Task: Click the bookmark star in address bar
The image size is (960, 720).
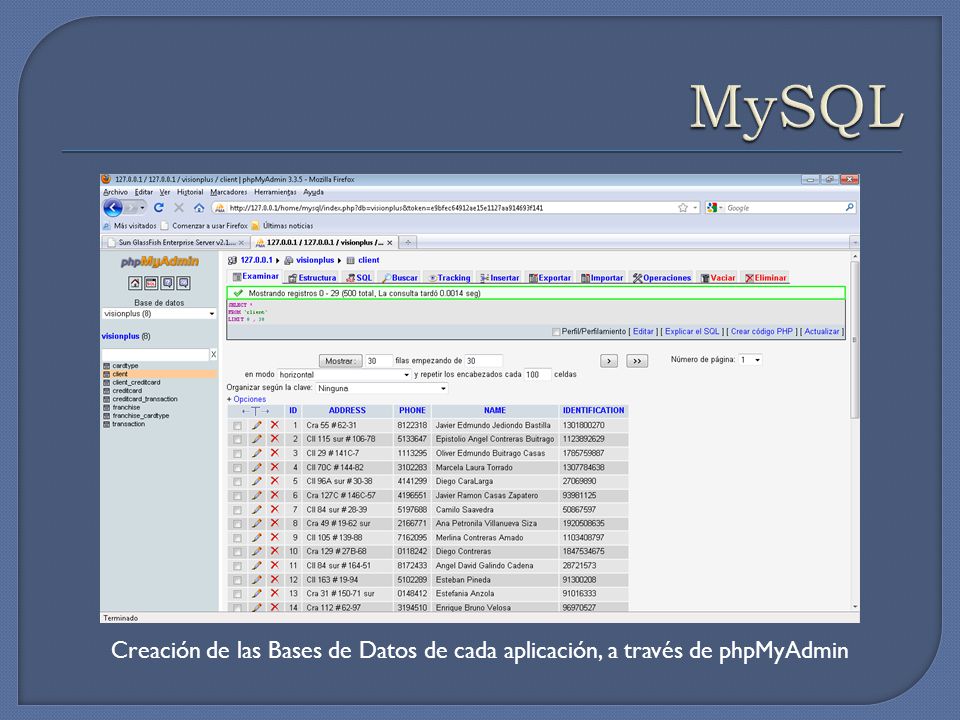Action: [683, 208]
